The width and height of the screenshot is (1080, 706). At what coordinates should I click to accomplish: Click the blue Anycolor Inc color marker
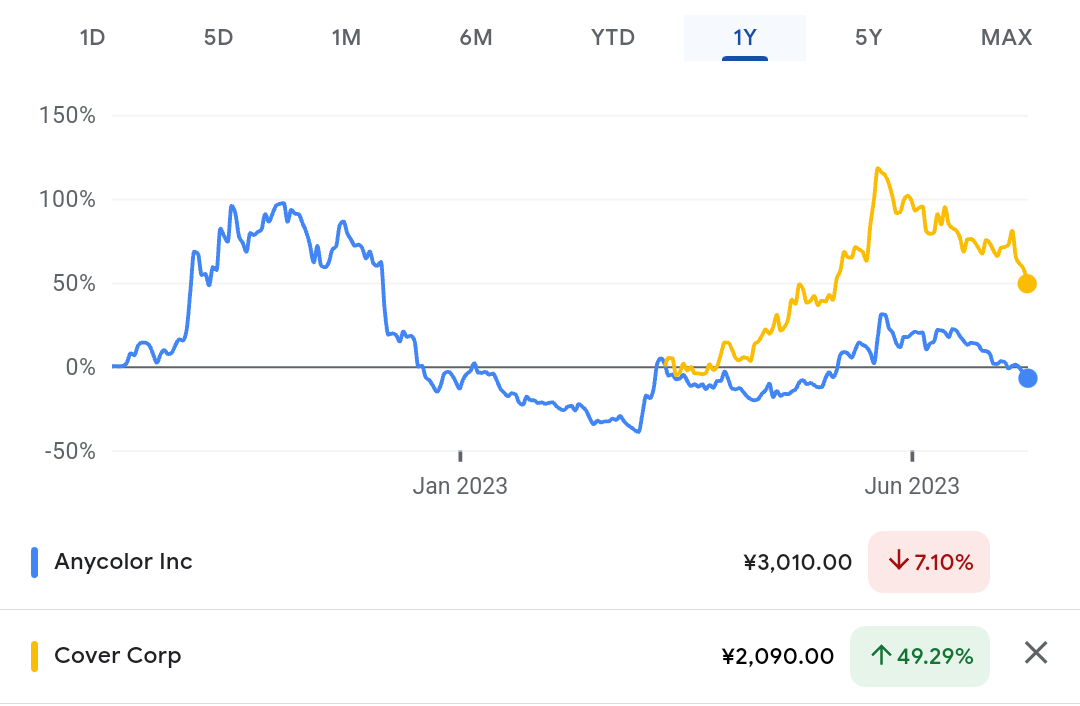point(34,562)
